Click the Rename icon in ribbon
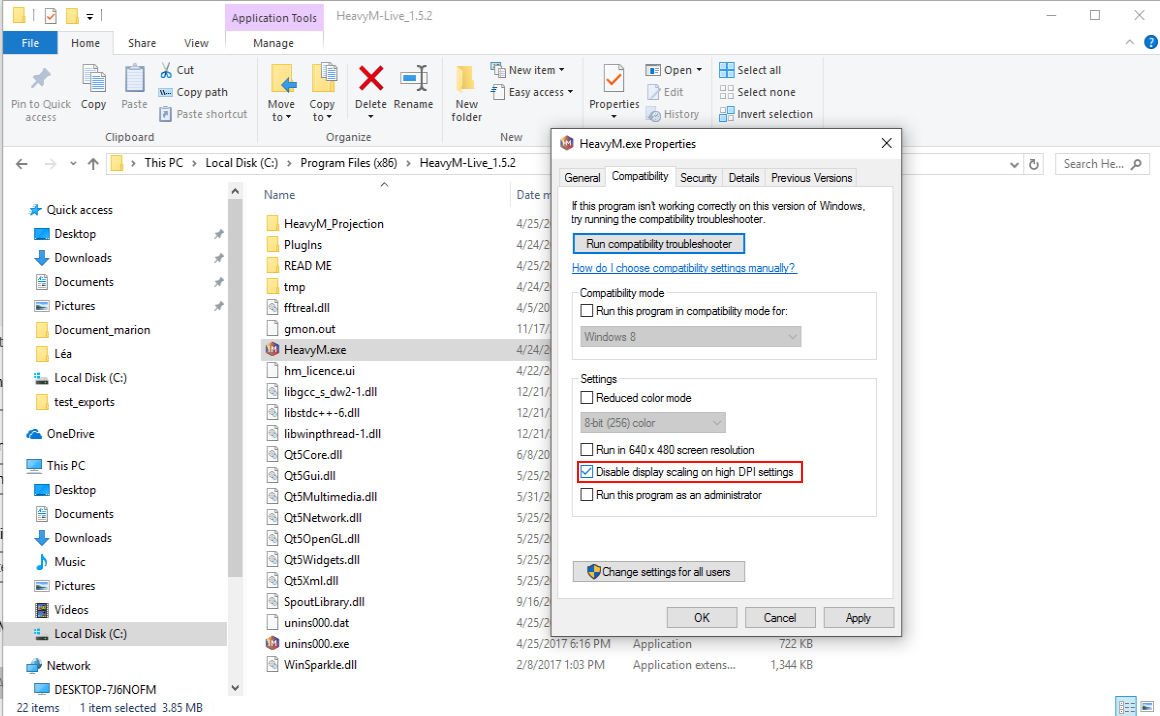 coord(414,78)
